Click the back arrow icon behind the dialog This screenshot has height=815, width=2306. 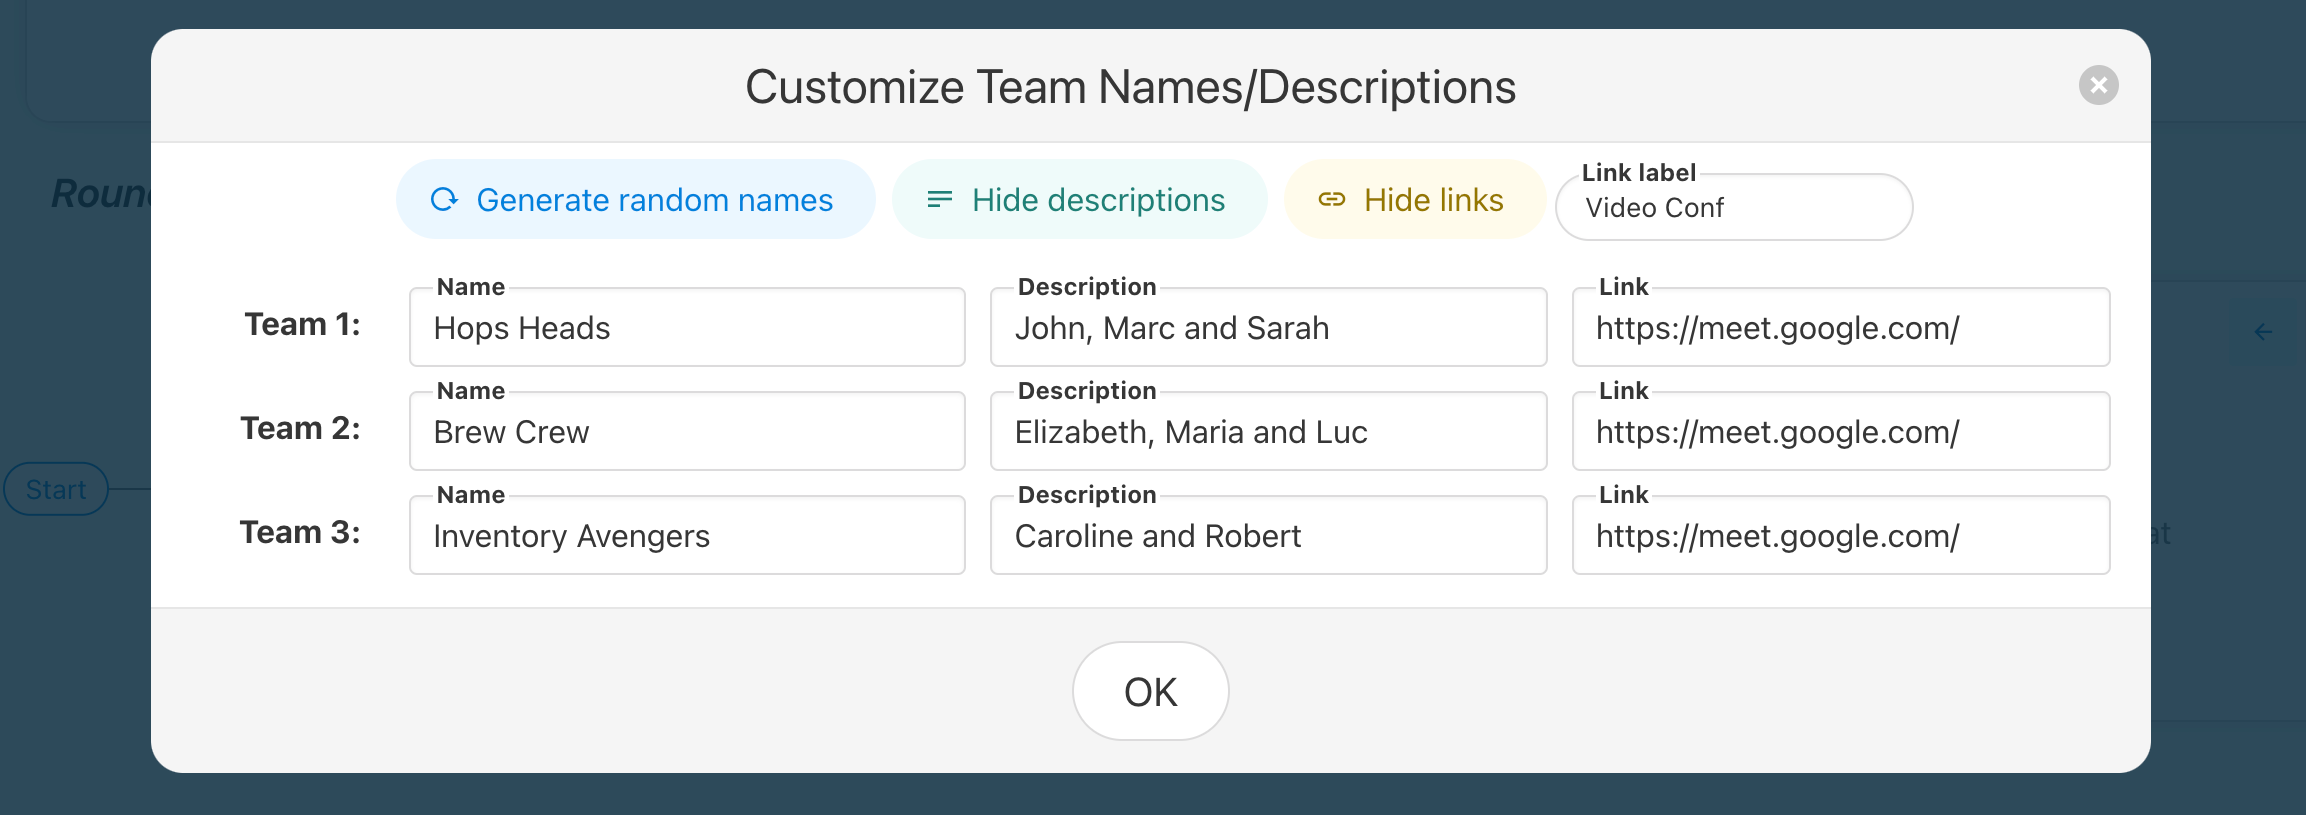tap(2264, 332)
